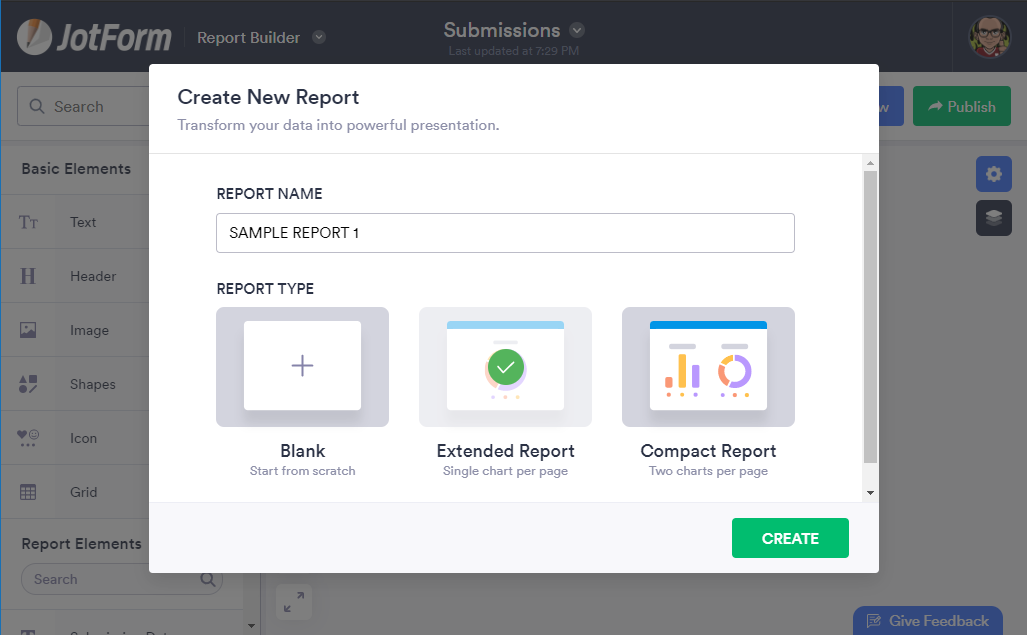Screen dimensions: 1027x635
Task: Select the Grid element icon
Action: point(28,492)
